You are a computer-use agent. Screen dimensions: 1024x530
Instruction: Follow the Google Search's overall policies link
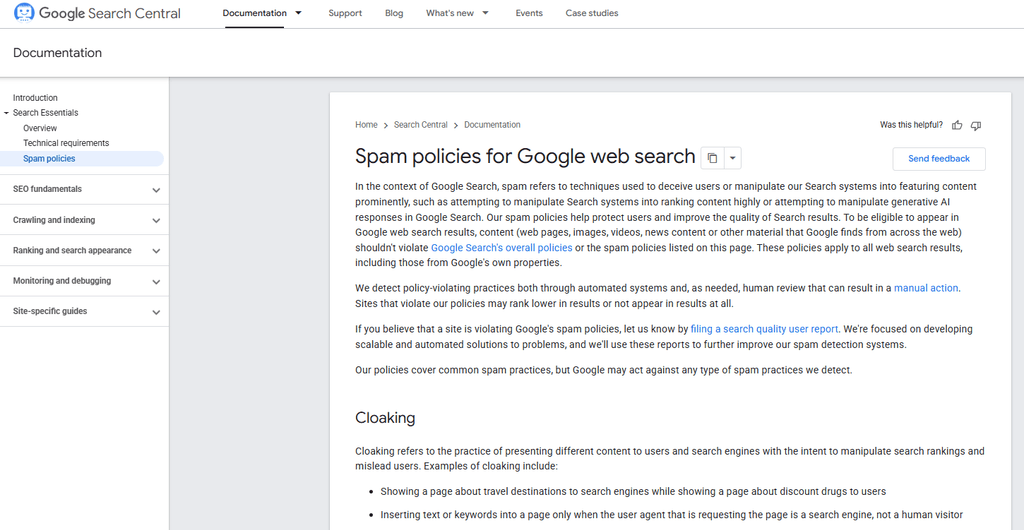[502, 248]
